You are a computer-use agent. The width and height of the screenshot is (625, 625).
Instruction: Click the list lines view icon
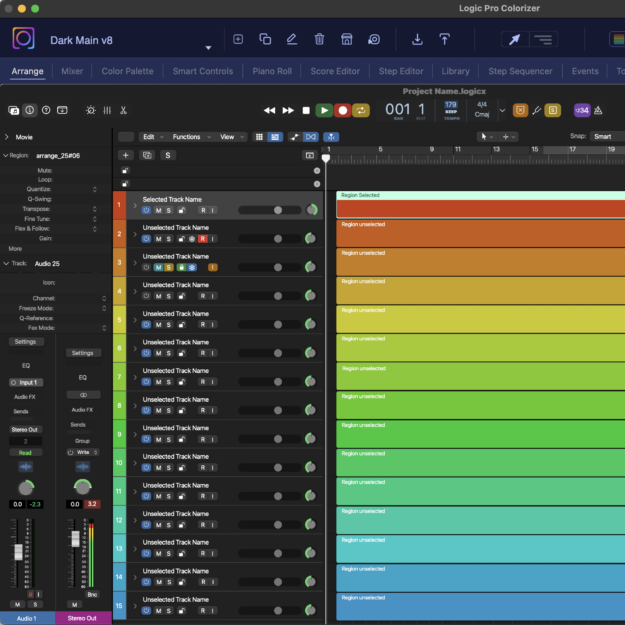pyautogui.click(x=543, y=39)
